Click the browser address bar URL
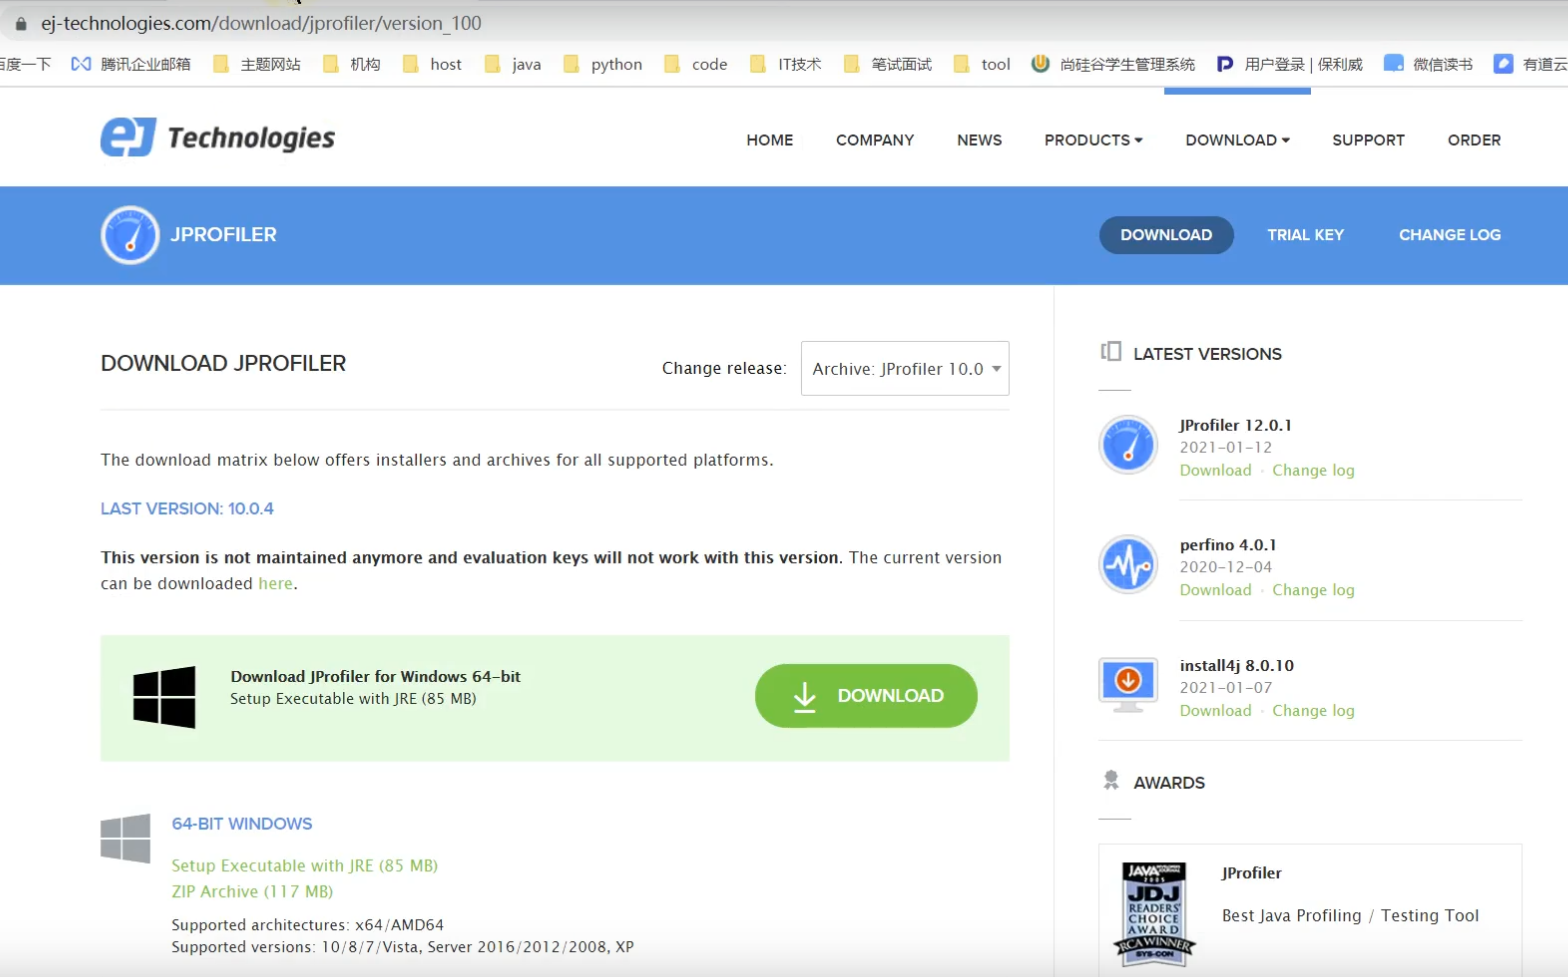Image resolution: width=1568 pixels, height=977 pixels. (261, 23)
